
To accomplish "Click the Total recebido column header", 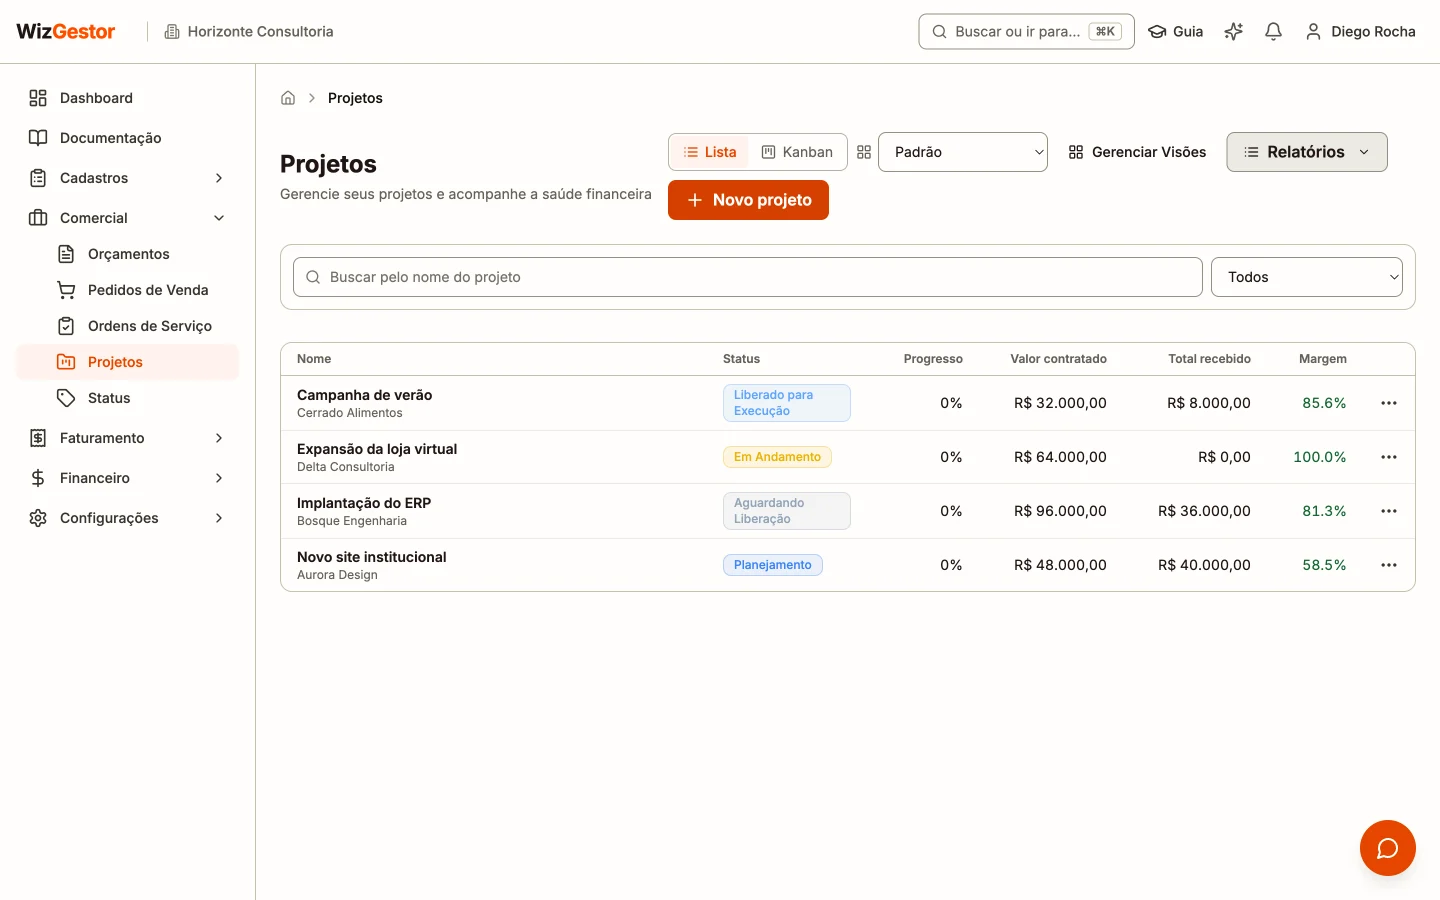I will (x=1209, y=359).
